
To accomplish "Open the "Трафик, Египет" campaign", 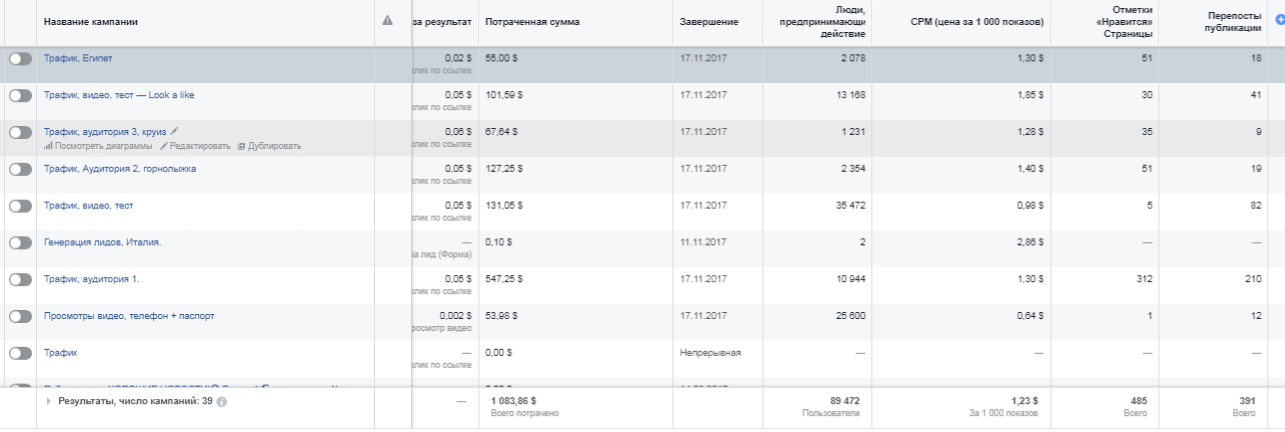I will point(78,58).
